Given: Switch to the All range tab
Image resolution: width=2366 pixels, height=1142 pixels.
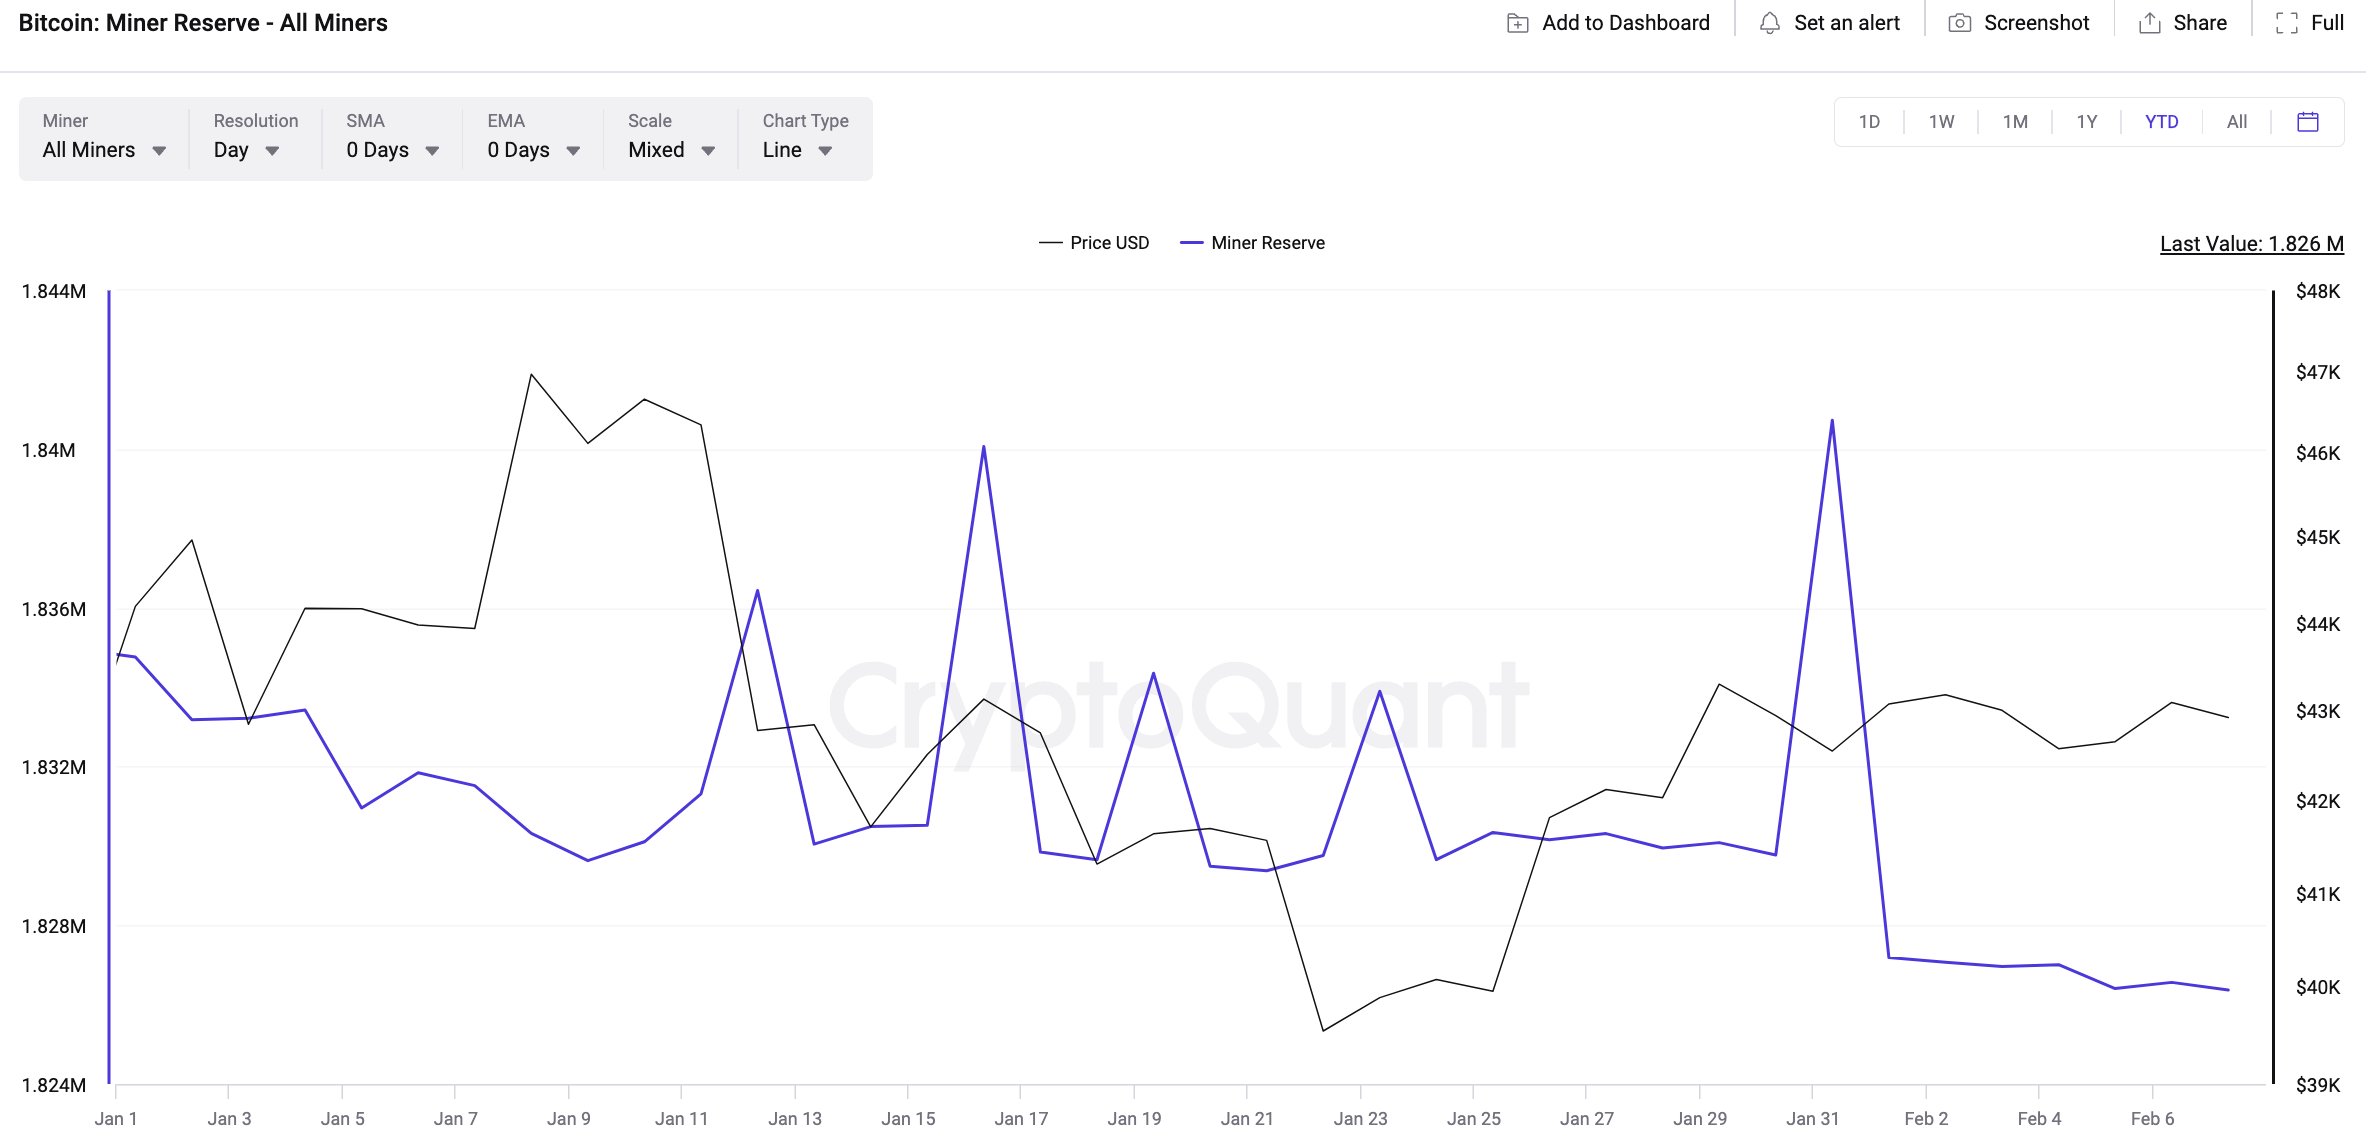Looking at the screenshot, I should [x=2236, y=122].
